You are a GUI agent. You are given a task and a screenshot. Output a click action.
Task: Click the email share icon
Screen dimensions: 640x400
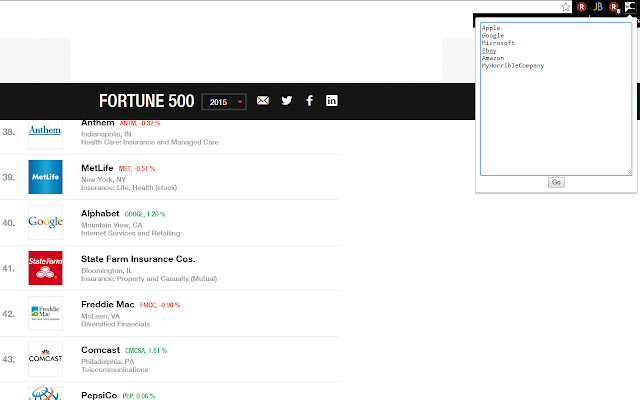tap(263, 100)
